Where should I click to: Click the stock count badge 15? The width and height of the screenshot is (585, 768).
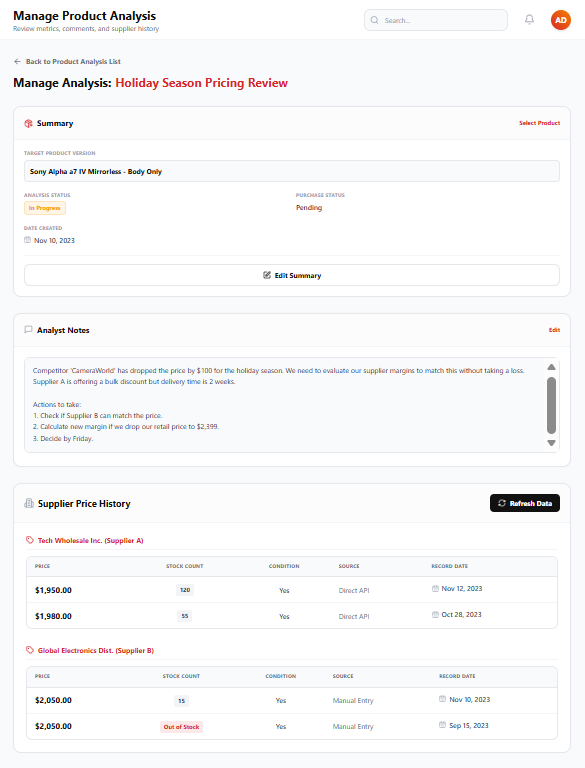(x=181, y=700)
